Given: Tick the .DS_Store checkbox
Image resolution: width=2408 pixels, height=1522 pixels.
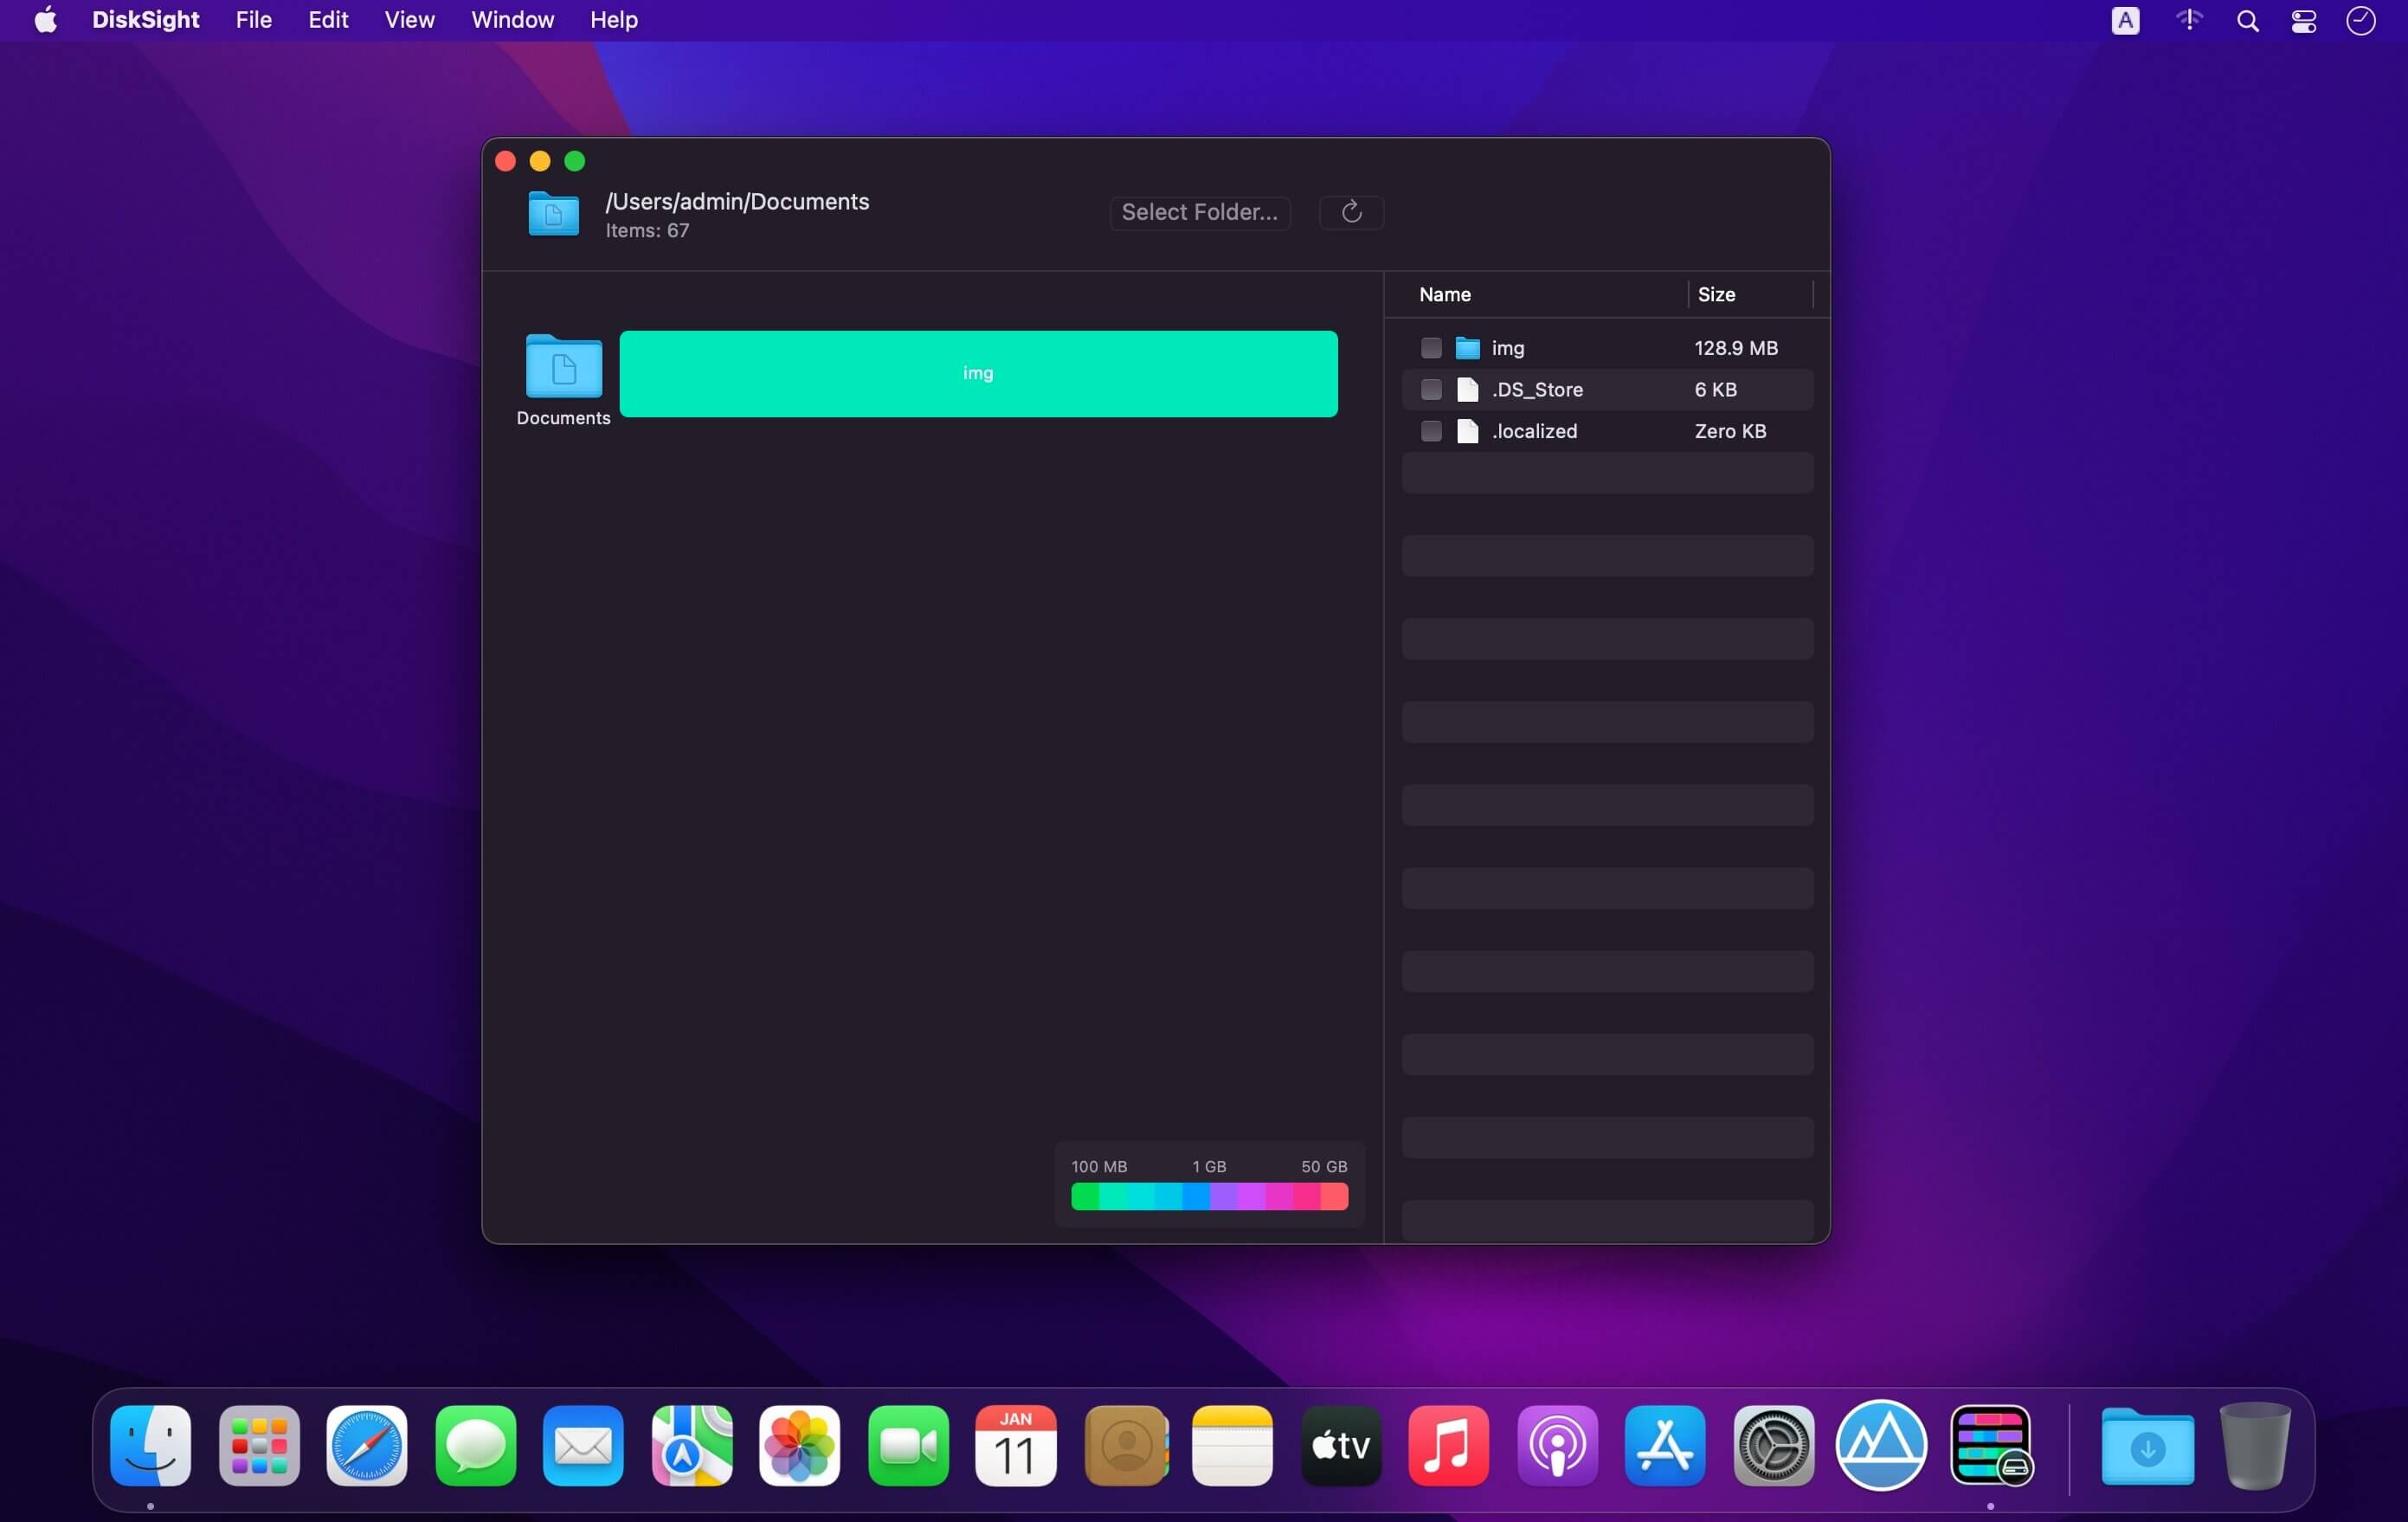Looking at the screenshot, I should (x=1431, y=390).
